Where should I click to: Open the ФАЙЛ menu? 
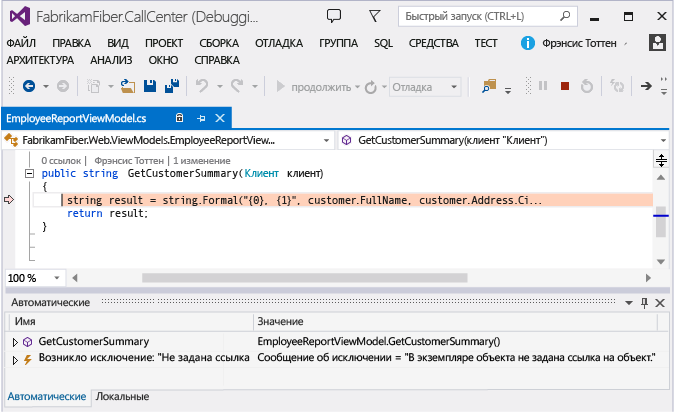click(x=21, y=43)
